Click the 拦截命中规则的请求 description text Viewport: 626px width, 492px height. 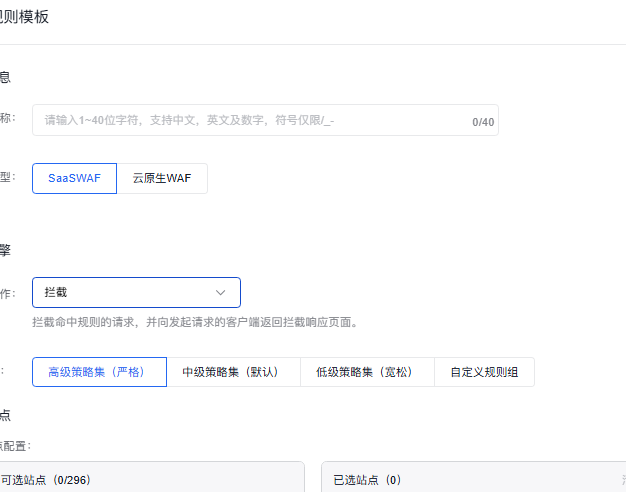(195, 322)
